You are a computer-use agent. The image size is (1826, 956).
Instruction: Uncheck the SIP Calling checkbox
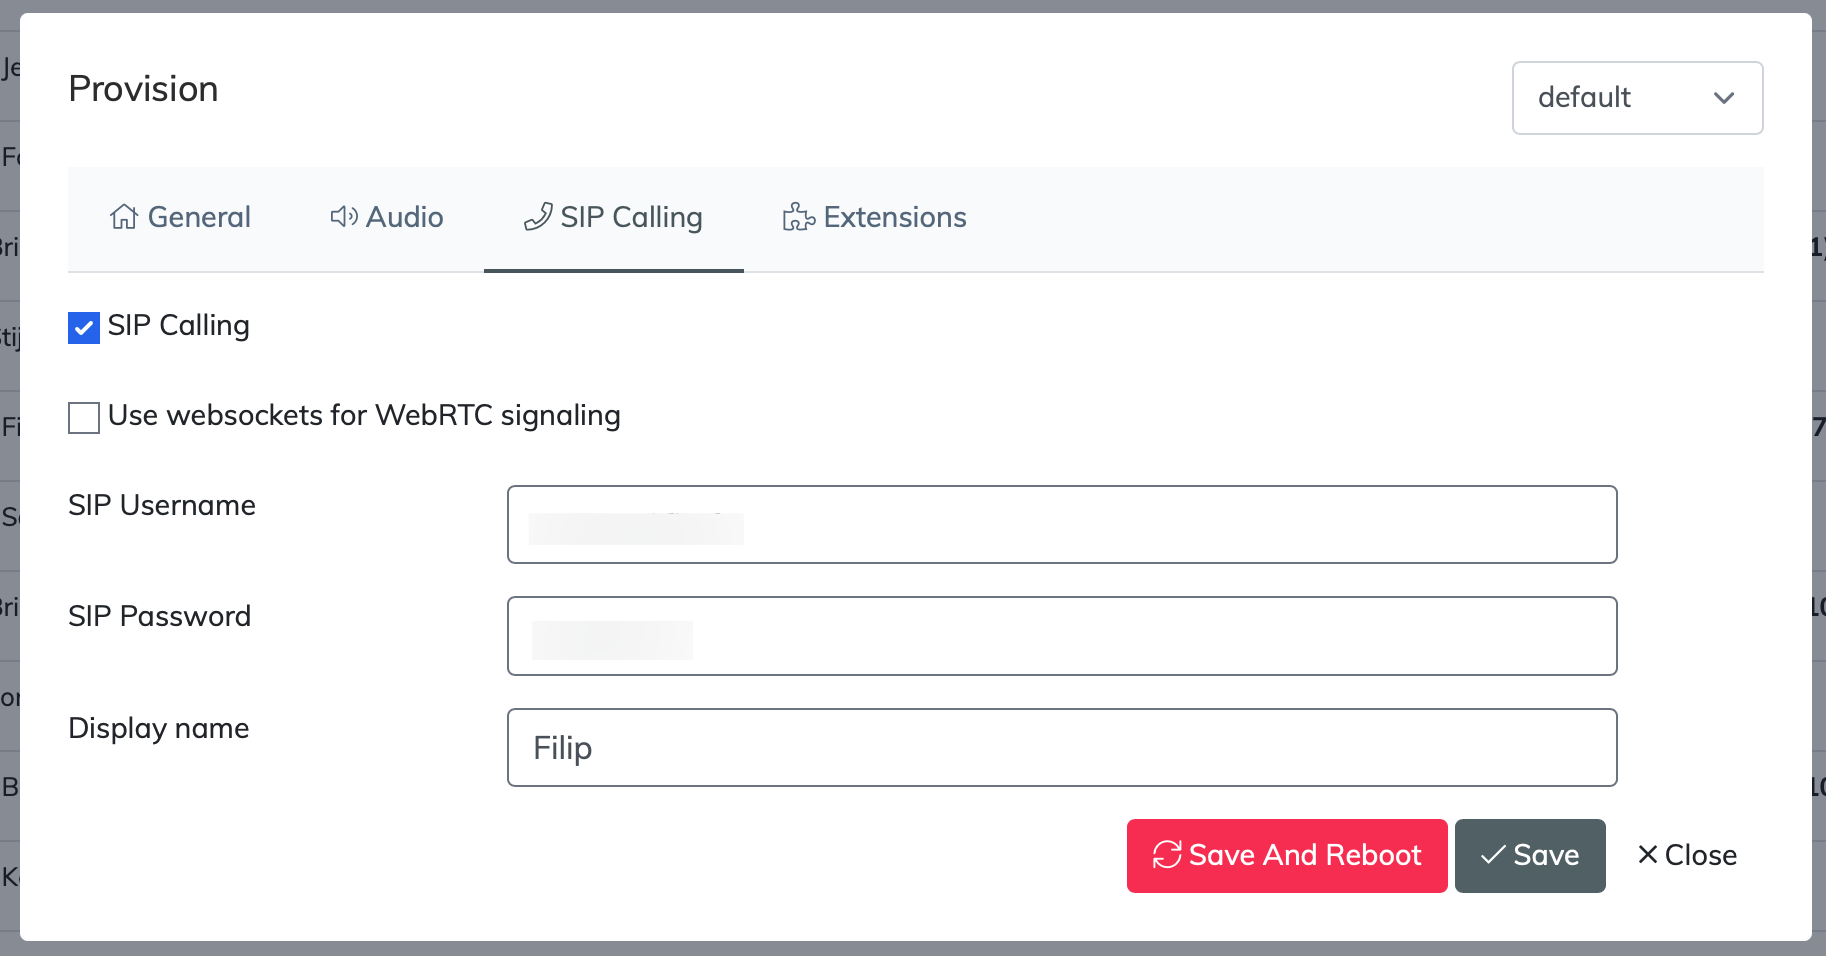coord(84,328)
